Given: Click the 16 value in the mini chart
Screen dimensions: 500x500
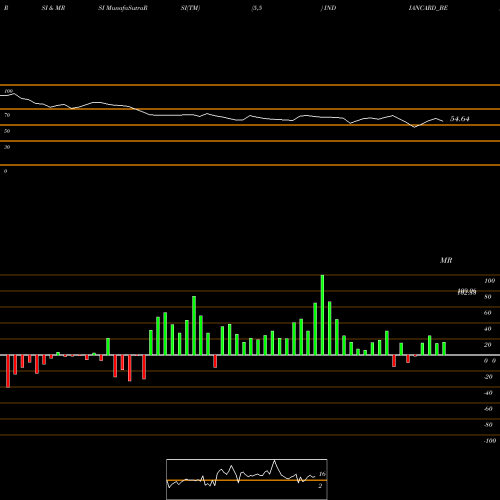Looking at the screenshot, I should point(322,474).
